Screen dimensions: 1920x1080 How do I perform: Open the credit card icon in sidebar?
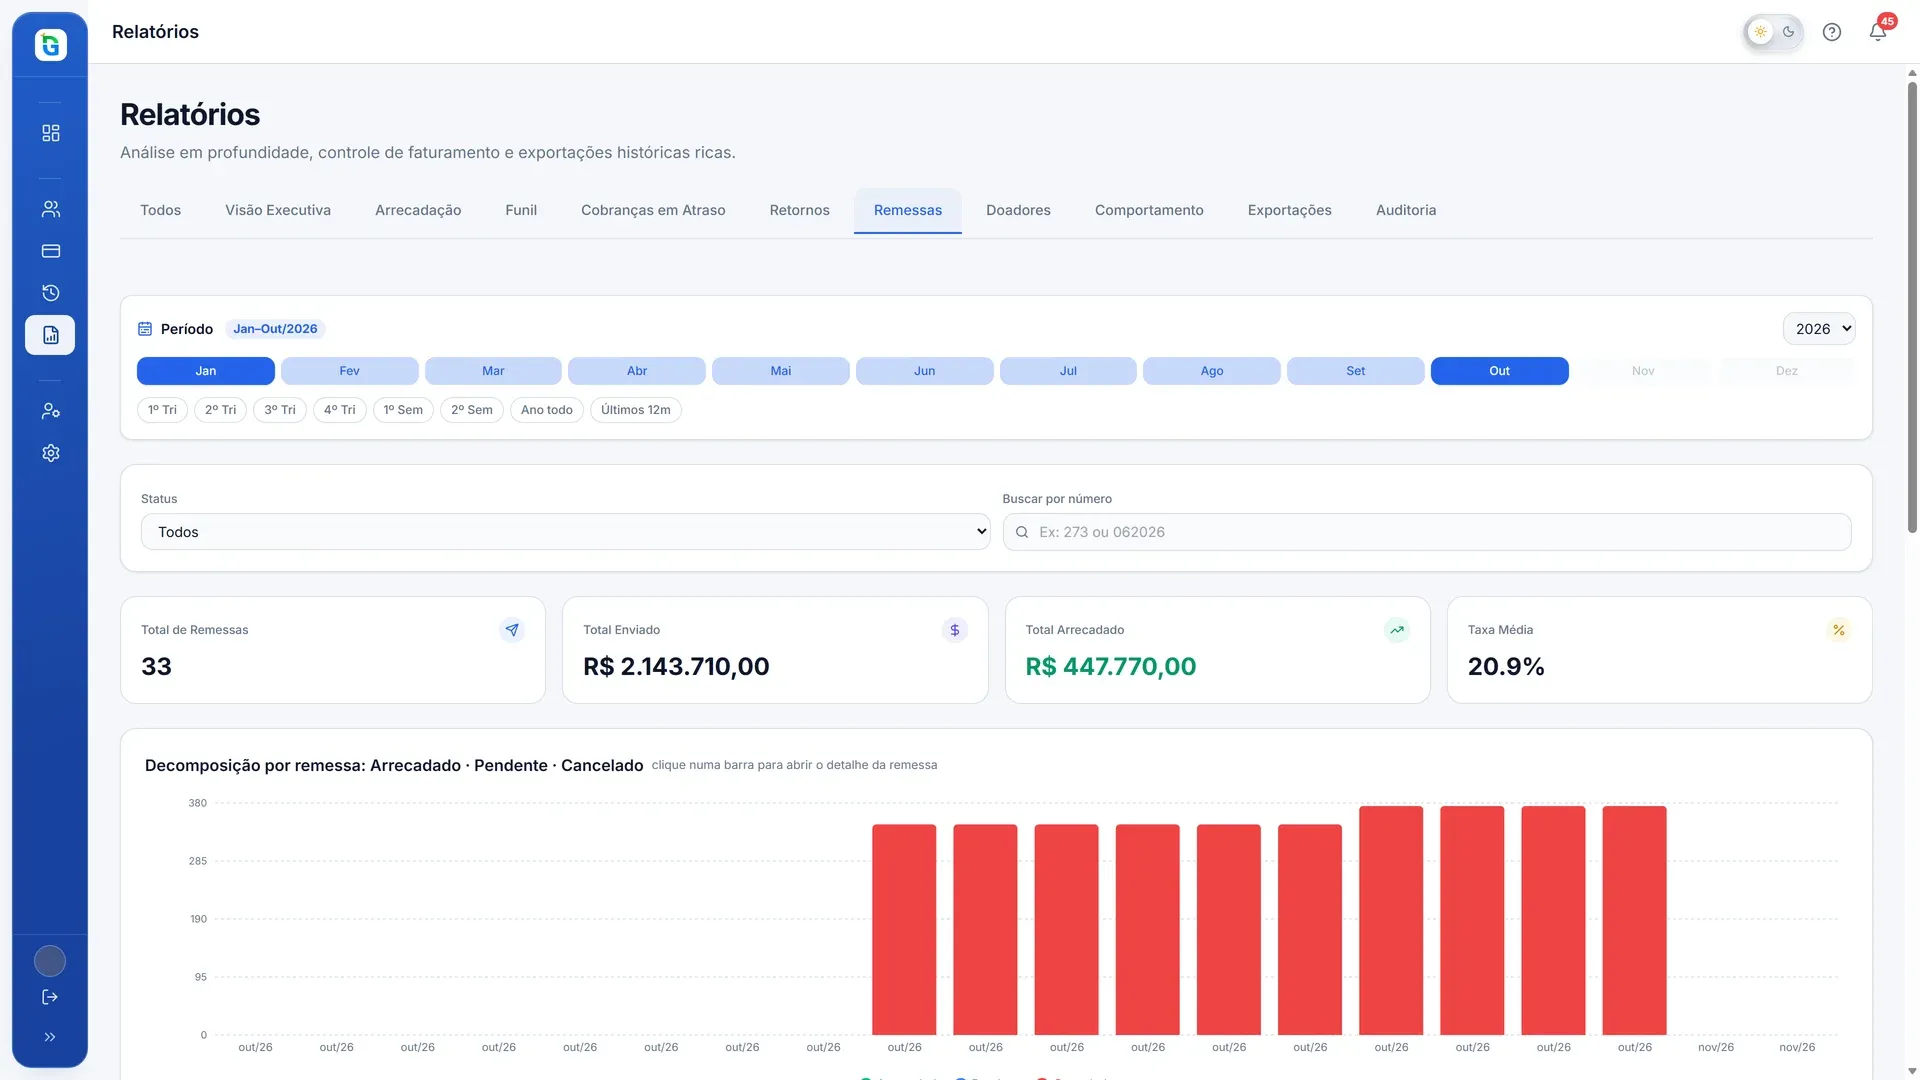(x=50, y=251)
